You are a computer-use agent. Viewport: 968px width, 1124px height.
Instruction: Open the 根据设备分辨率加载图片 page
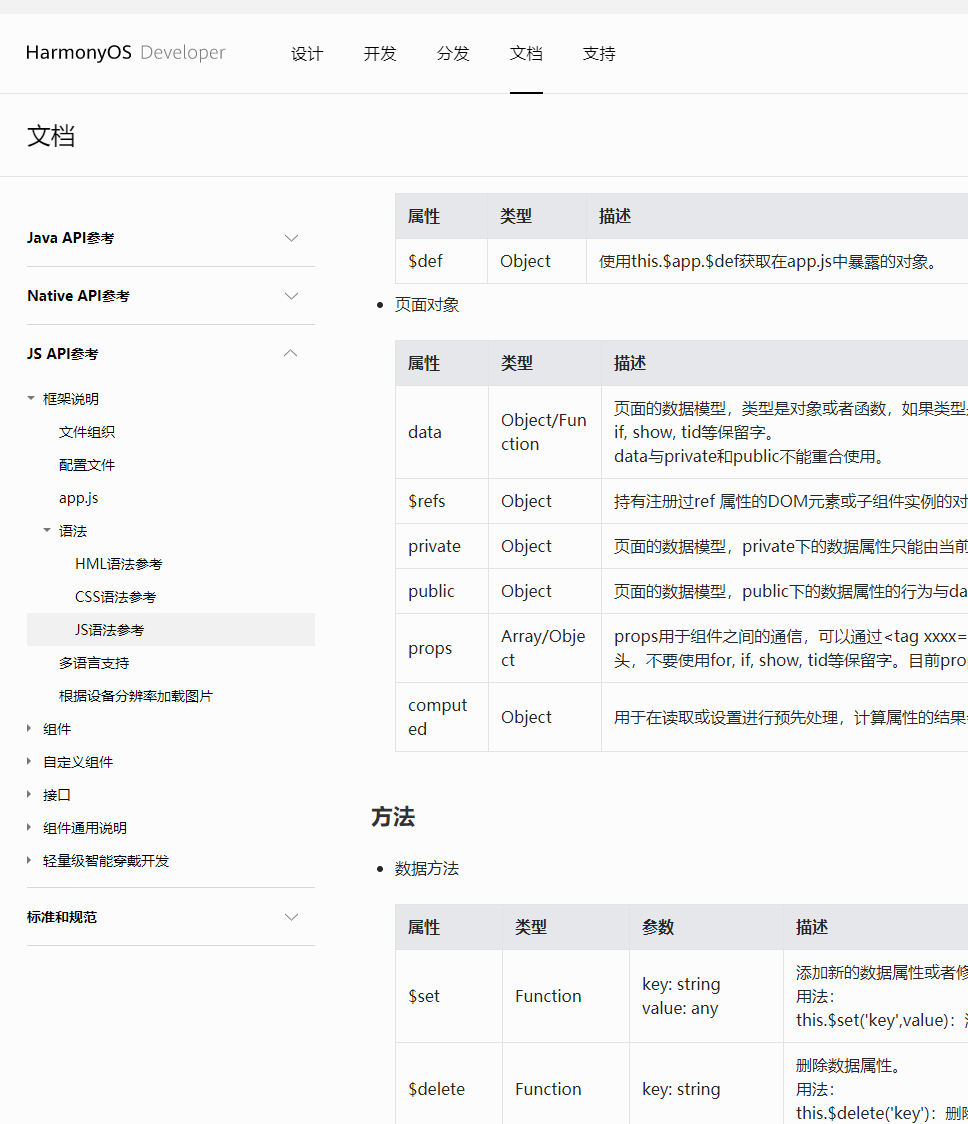click(x=136, y=696)
